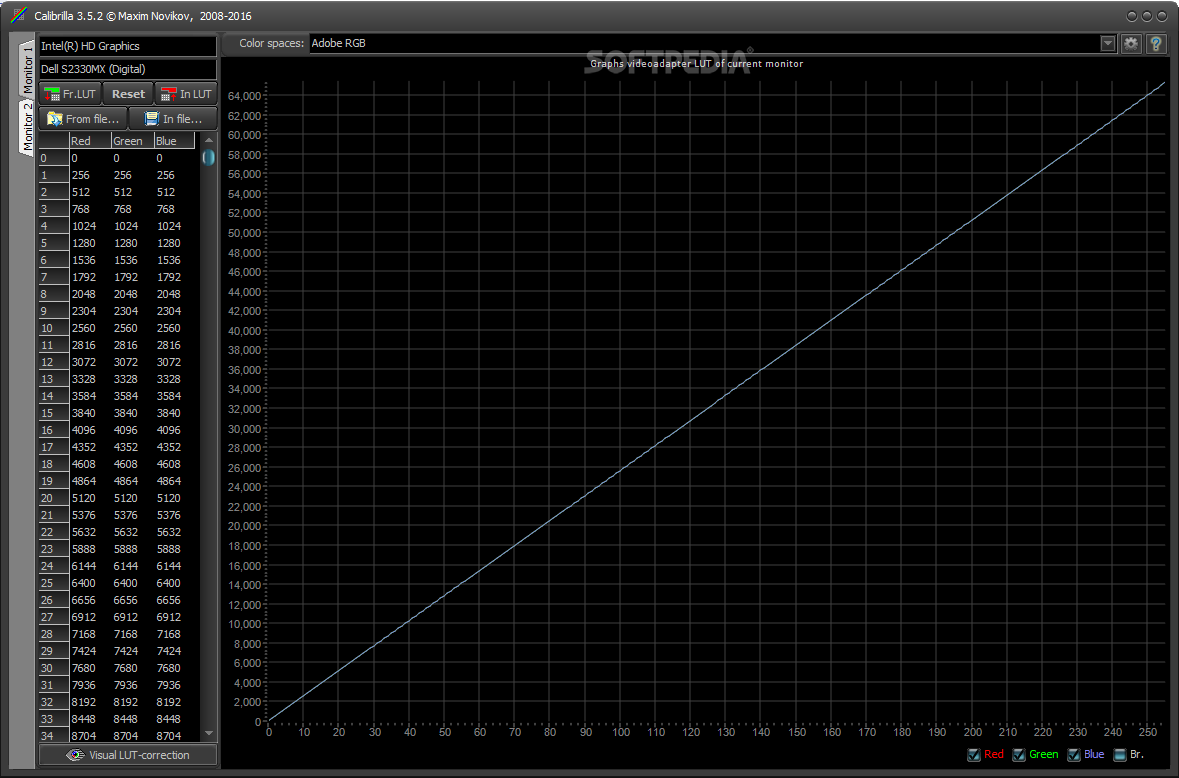This screenshot has height=778, width=1179.
Task: Open the help question mark icon
Action: 1156,44
